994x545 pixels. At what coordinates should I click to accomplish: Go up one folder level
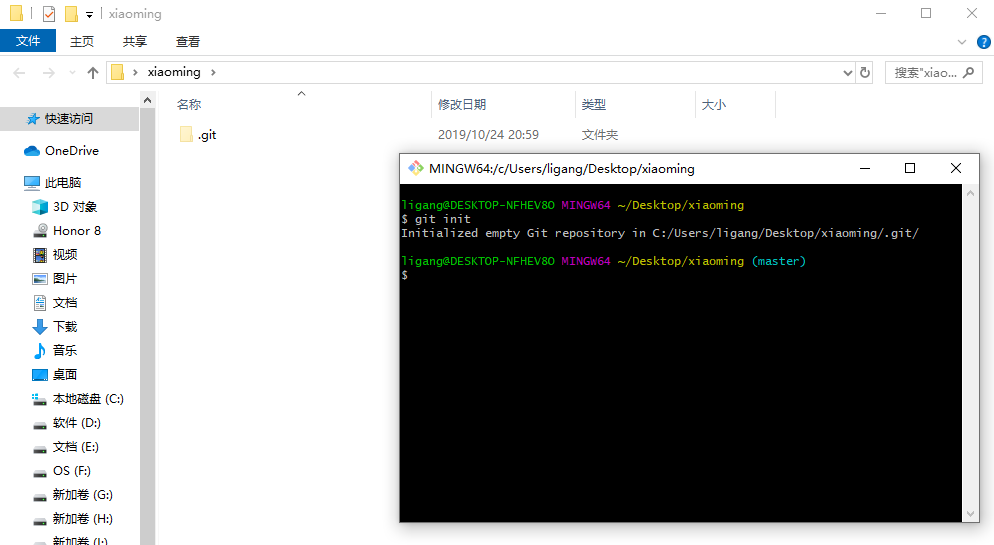(x=93, y=73)
